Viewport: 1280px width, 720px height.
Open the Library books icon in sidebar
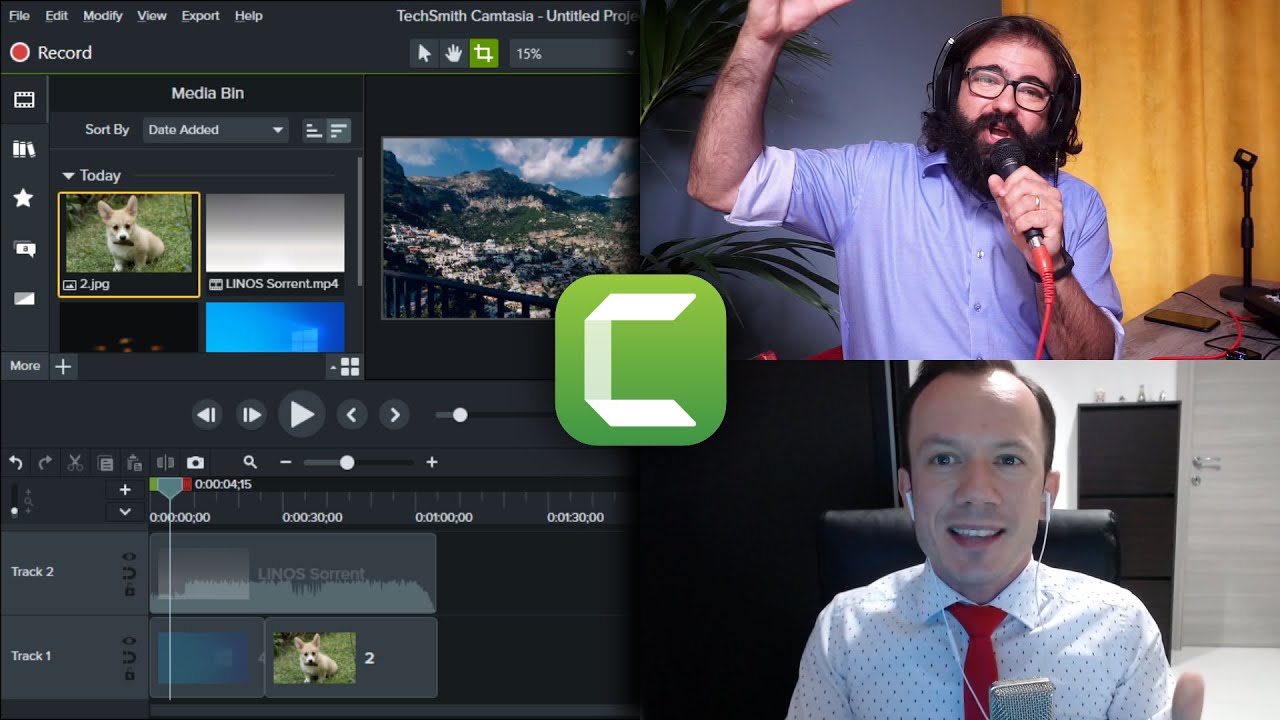pos(24,149)
